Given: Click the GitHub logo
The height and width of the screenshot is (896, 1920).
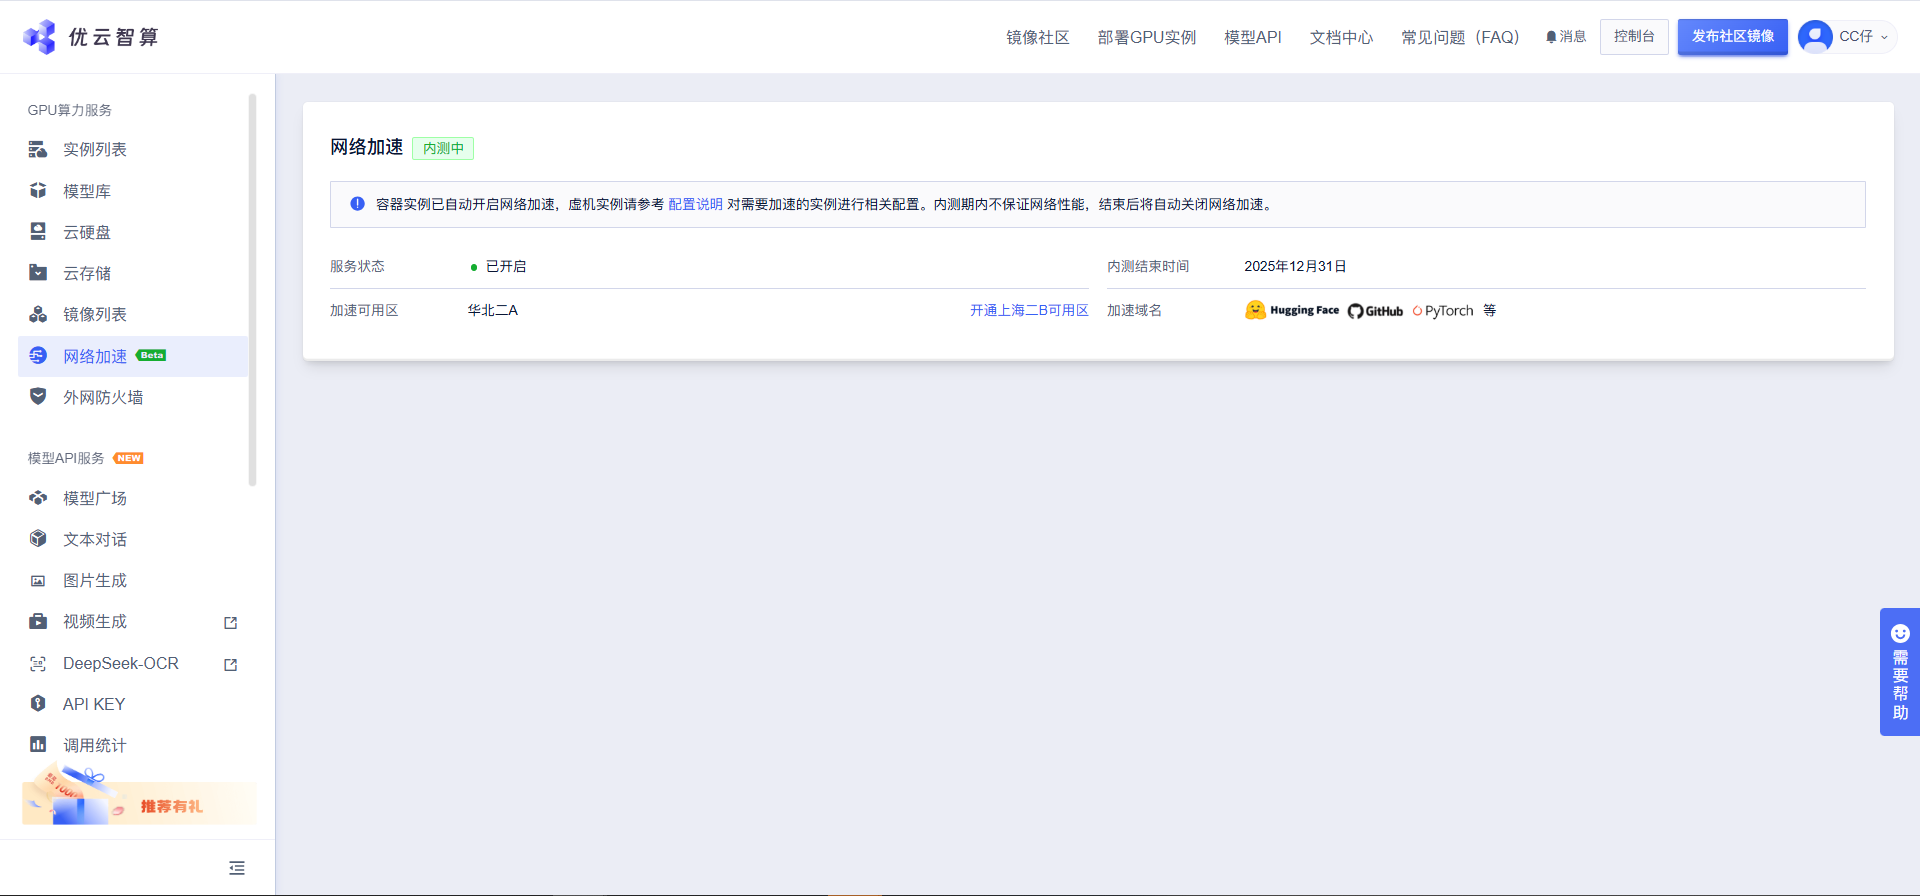Looking at the screenshot, I should [x=1375, y=311].
